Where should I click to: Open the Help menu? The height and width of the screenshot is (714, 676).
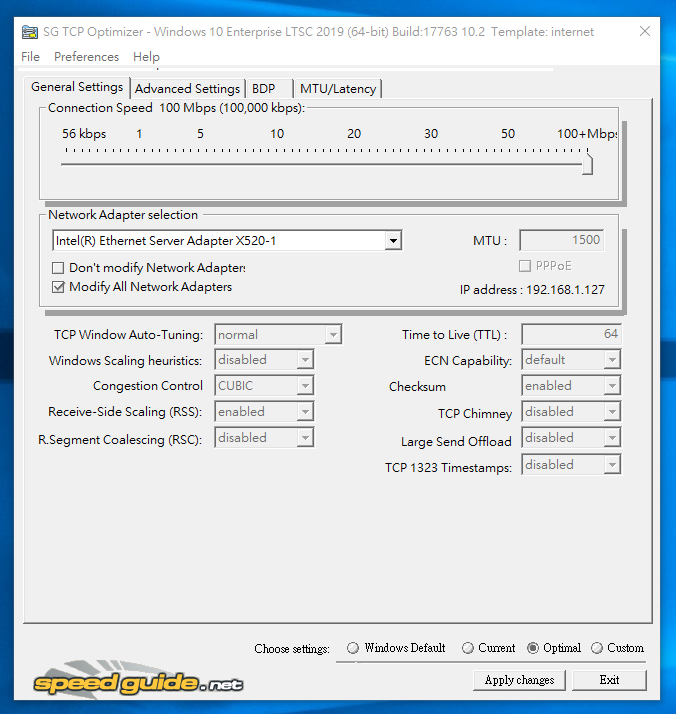[146, 57]
